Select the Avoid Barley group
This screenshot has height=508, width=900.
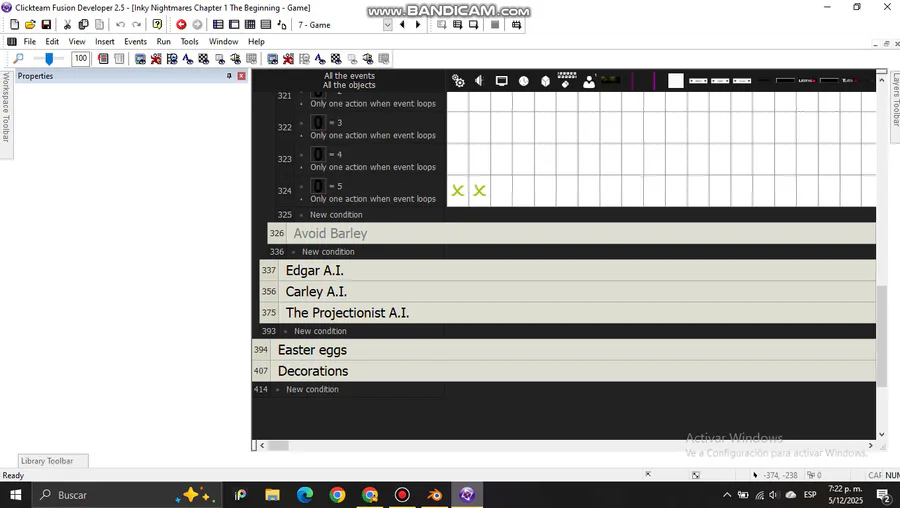tap(572, 233)
